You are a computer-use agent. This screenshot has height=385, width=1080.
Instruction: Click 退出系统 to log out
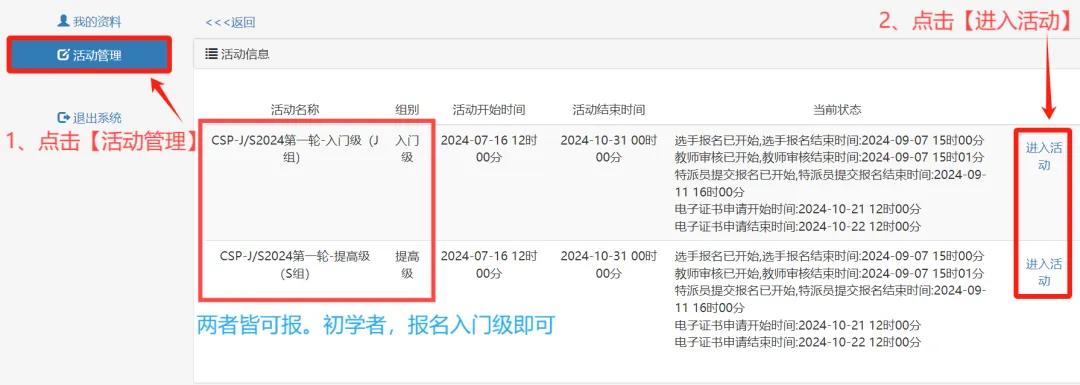pyautogui.click(x=90, y=118)
